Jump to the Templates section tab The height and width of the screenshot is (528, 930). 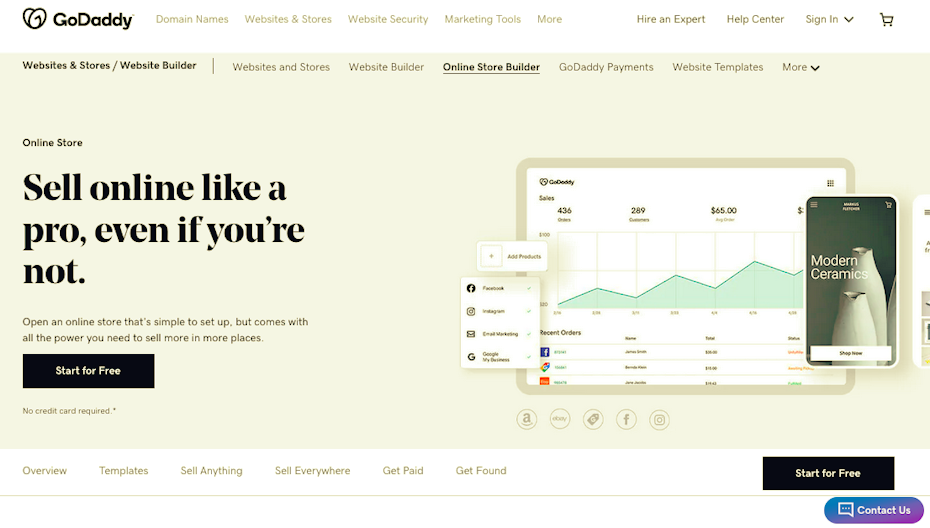coord(124,471)
